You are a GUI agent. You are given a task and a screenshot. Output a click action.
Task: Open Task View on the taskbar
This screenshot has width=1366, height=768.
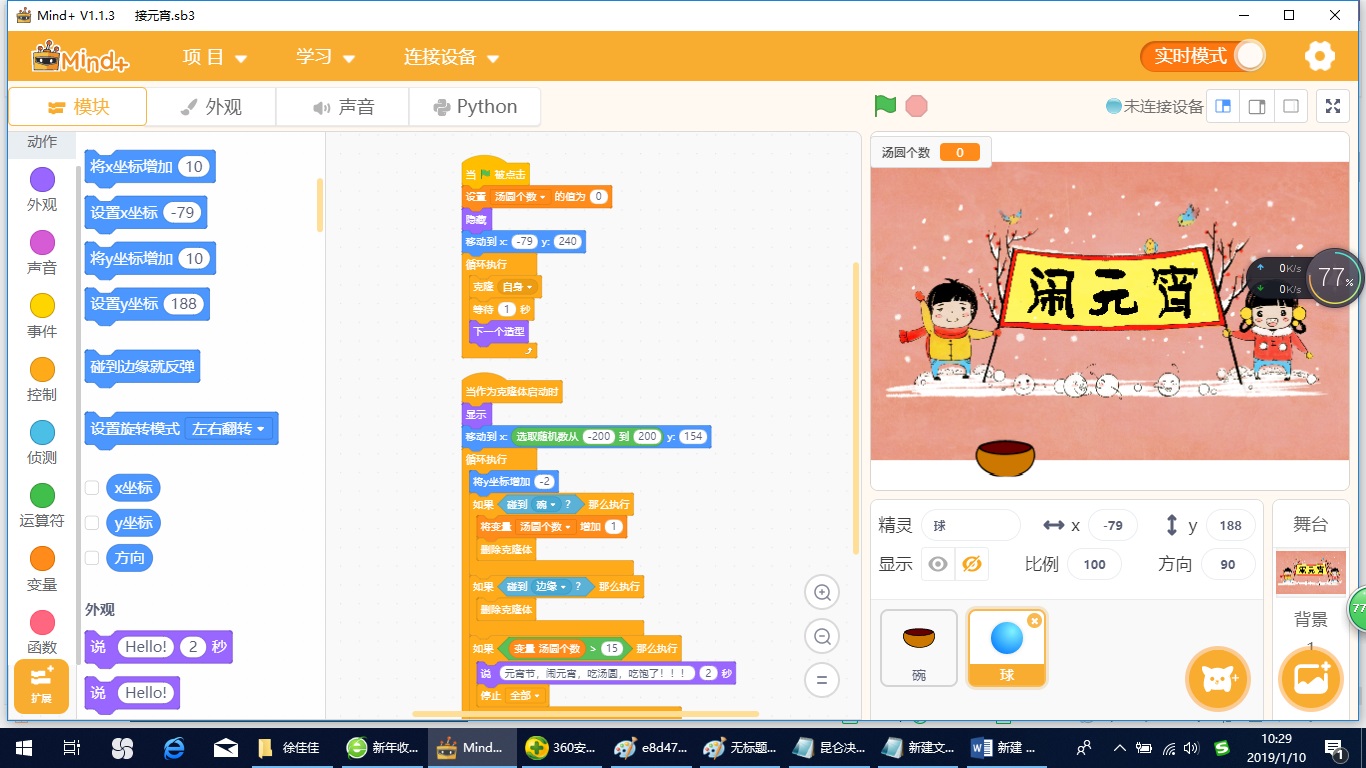[x=71, y=747]
